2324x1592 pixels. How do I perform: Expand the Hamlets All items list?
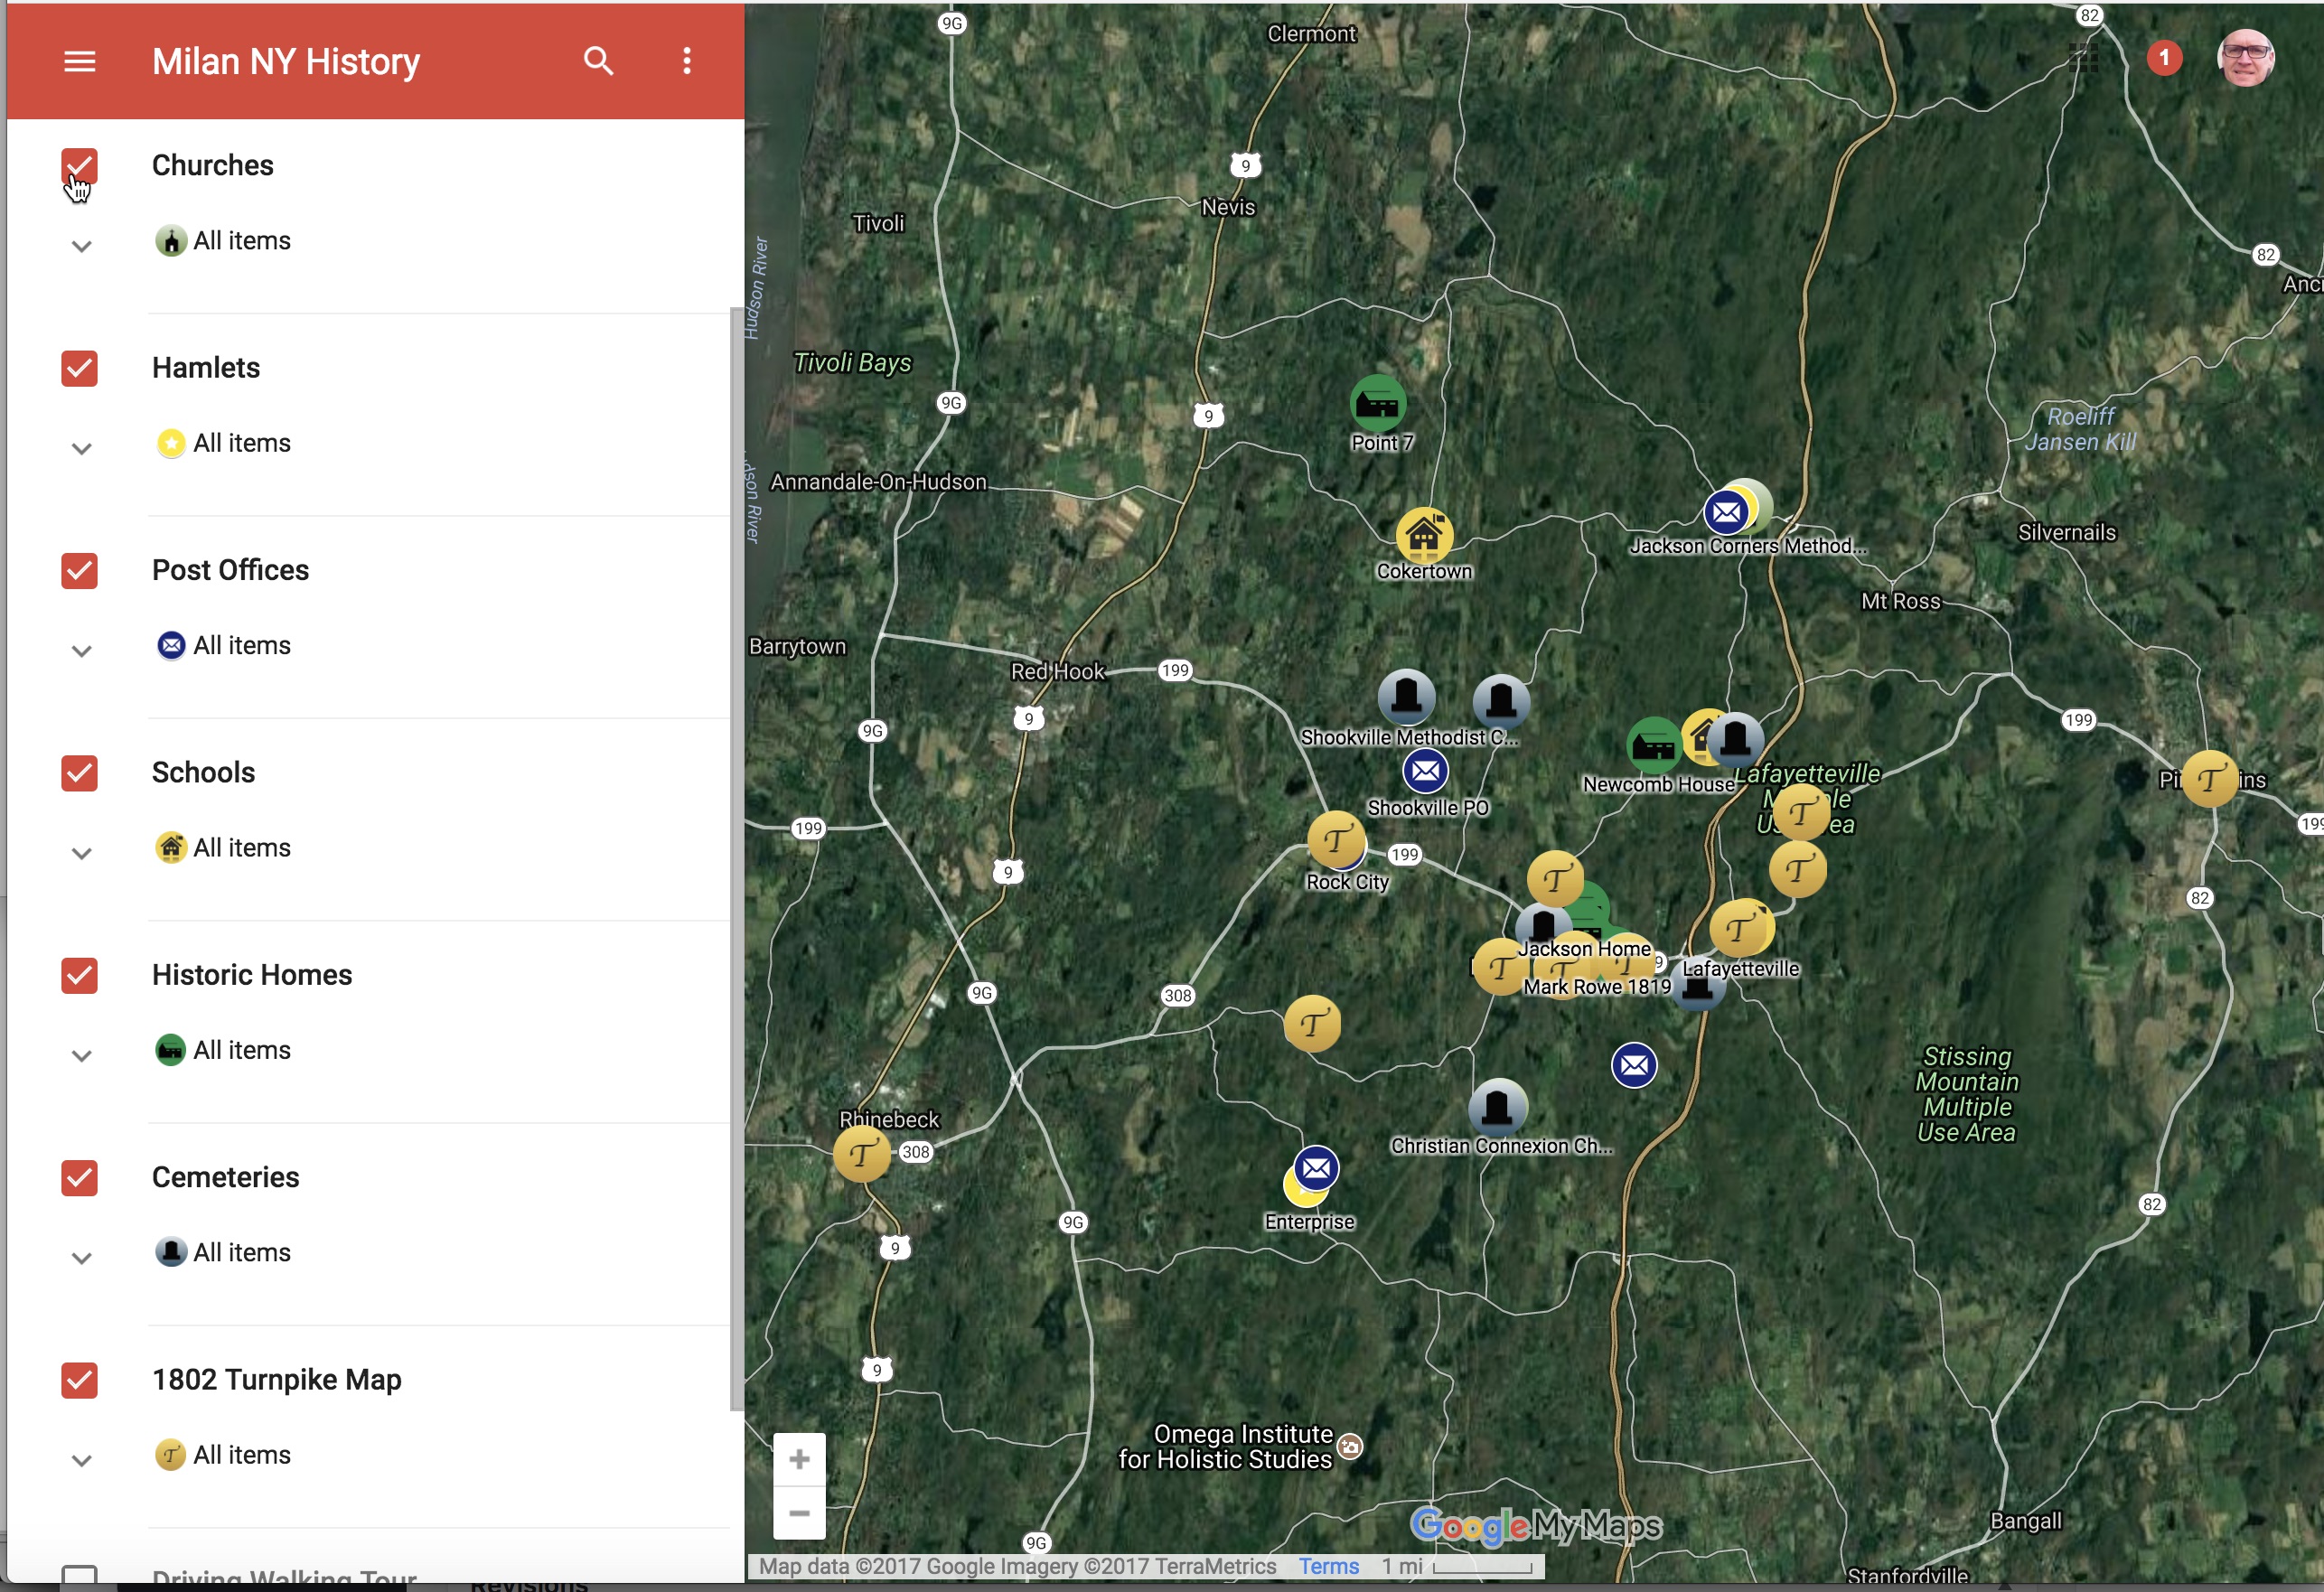[x=82, y=448]
